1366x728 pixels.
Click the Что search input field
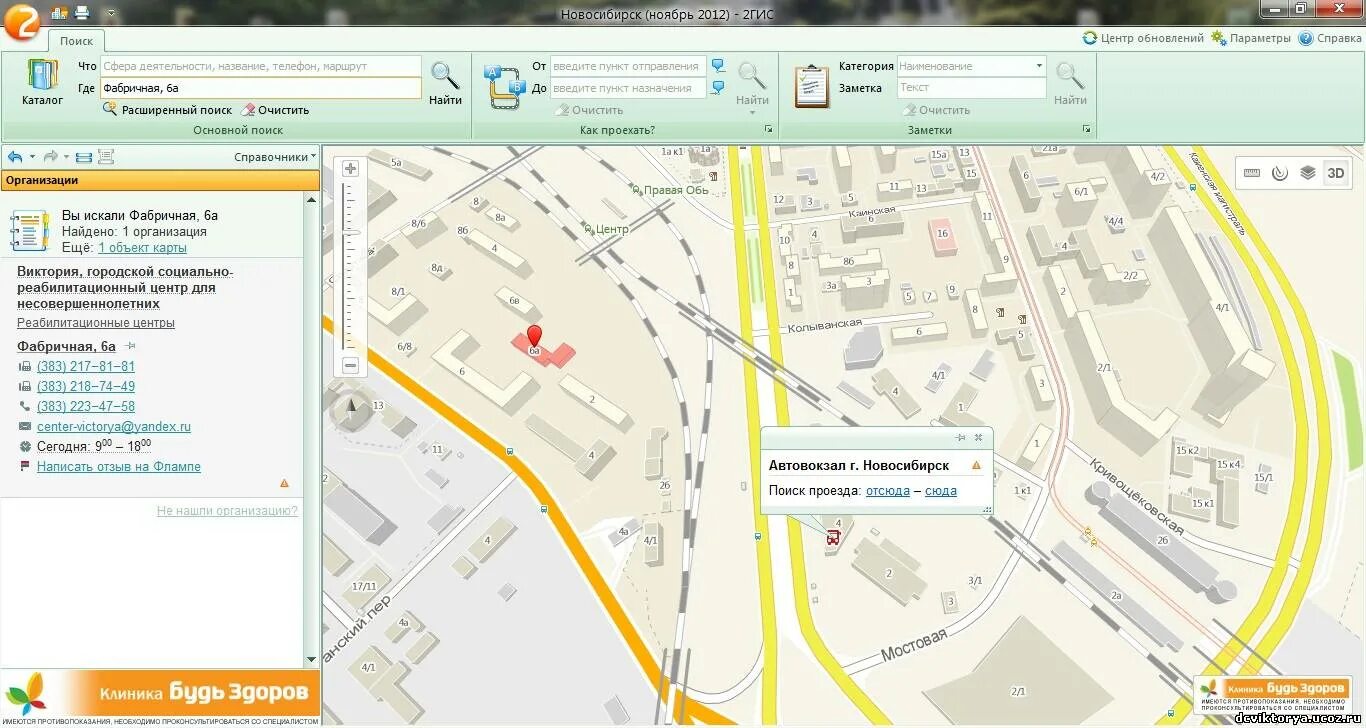click(x=261, y=66)
